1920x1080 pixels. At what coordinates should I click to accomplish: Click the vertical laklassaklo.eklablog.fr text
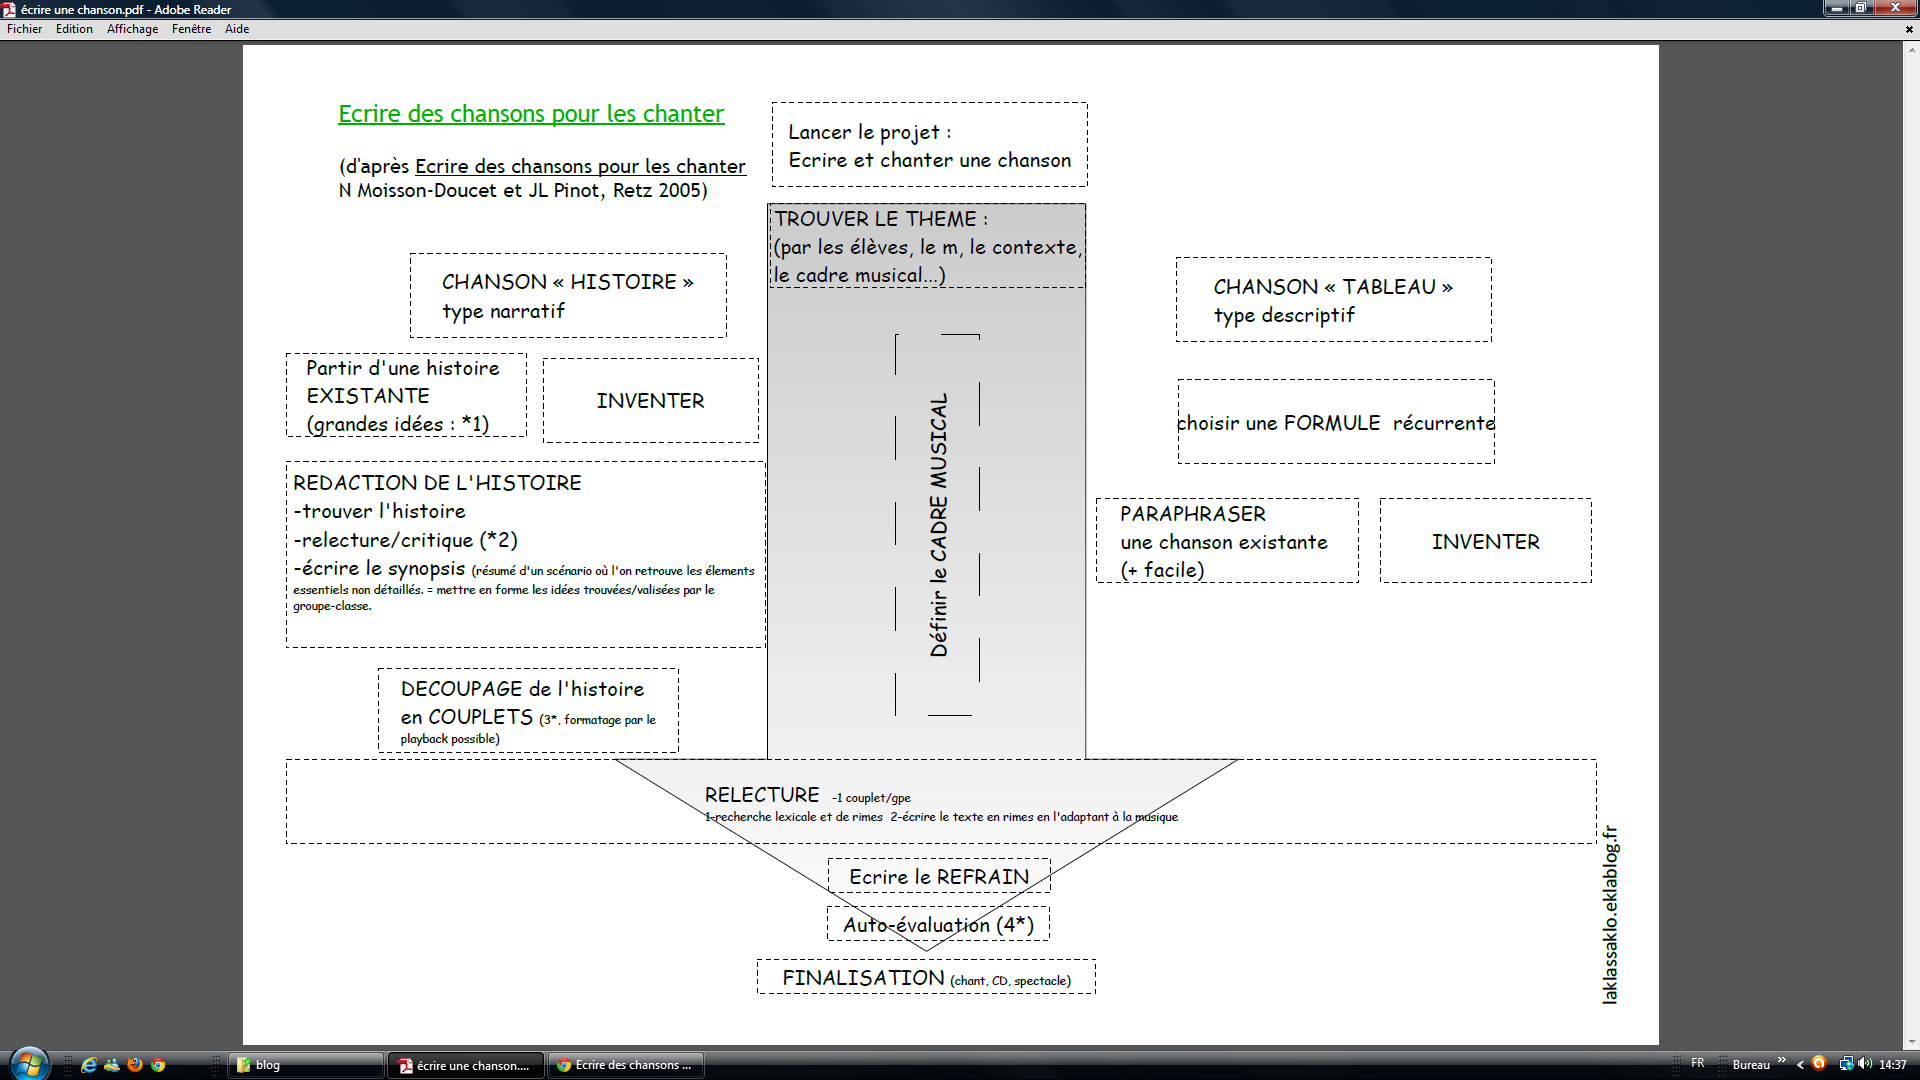(1609, 915)
